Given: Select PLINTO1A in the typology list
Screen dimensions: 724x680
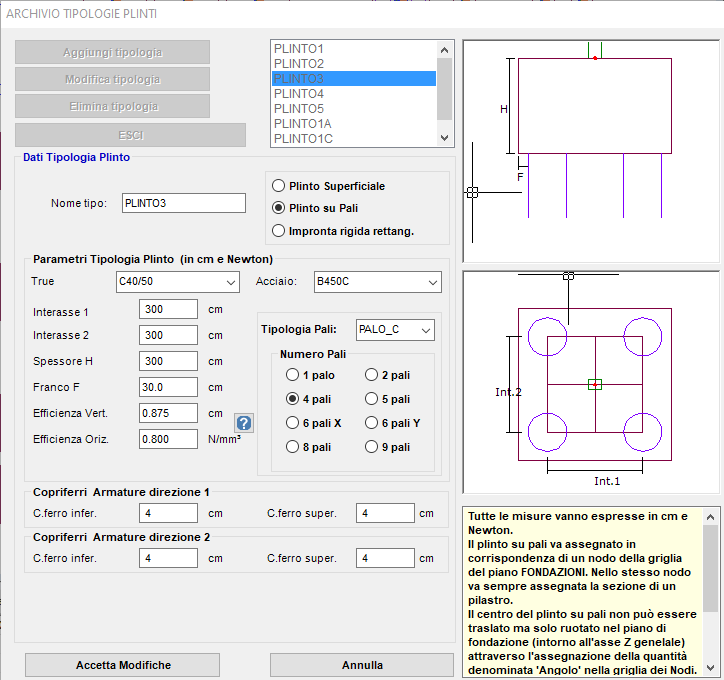Looking at the screenshot, I should (x=354, y=124).
